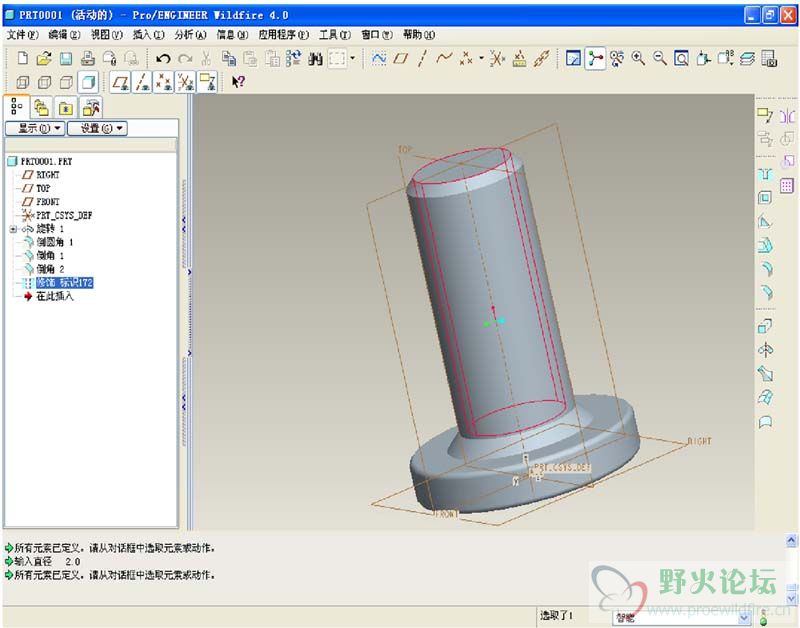Open the 工具 menu

click(335, 35)
